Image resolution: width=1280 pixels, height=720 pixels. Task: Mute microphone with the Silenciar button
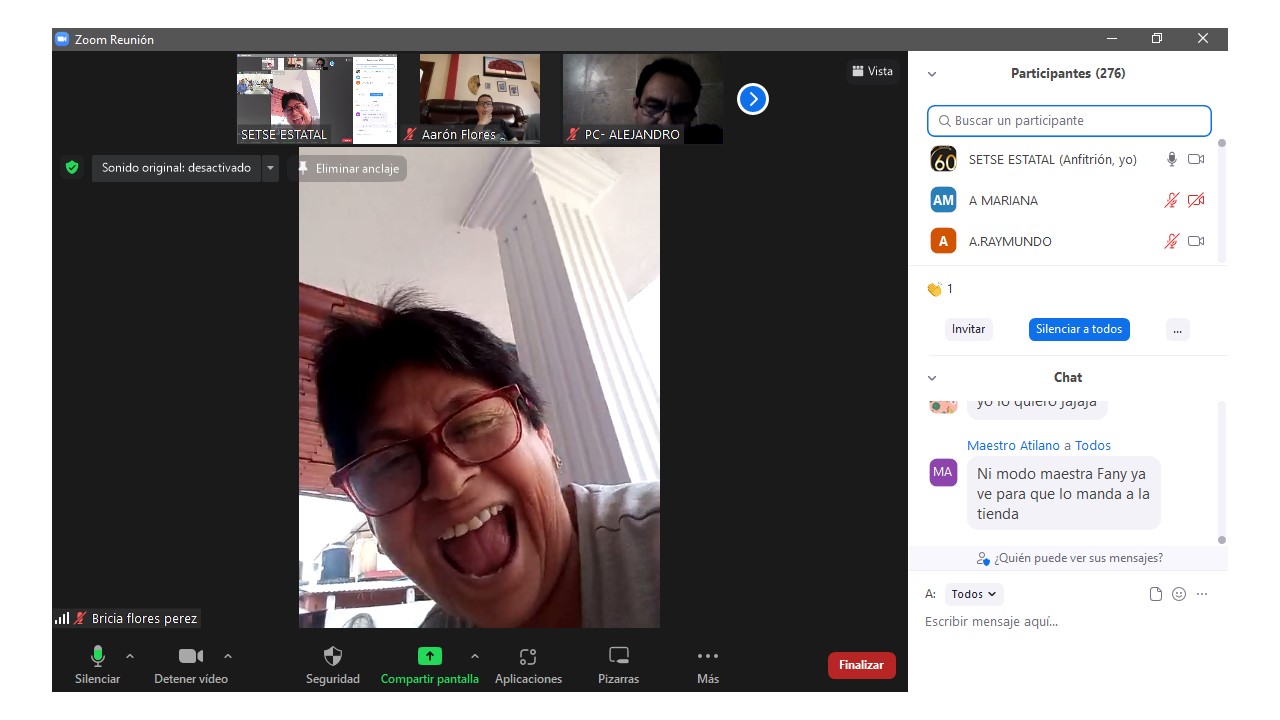coord(97,665)
